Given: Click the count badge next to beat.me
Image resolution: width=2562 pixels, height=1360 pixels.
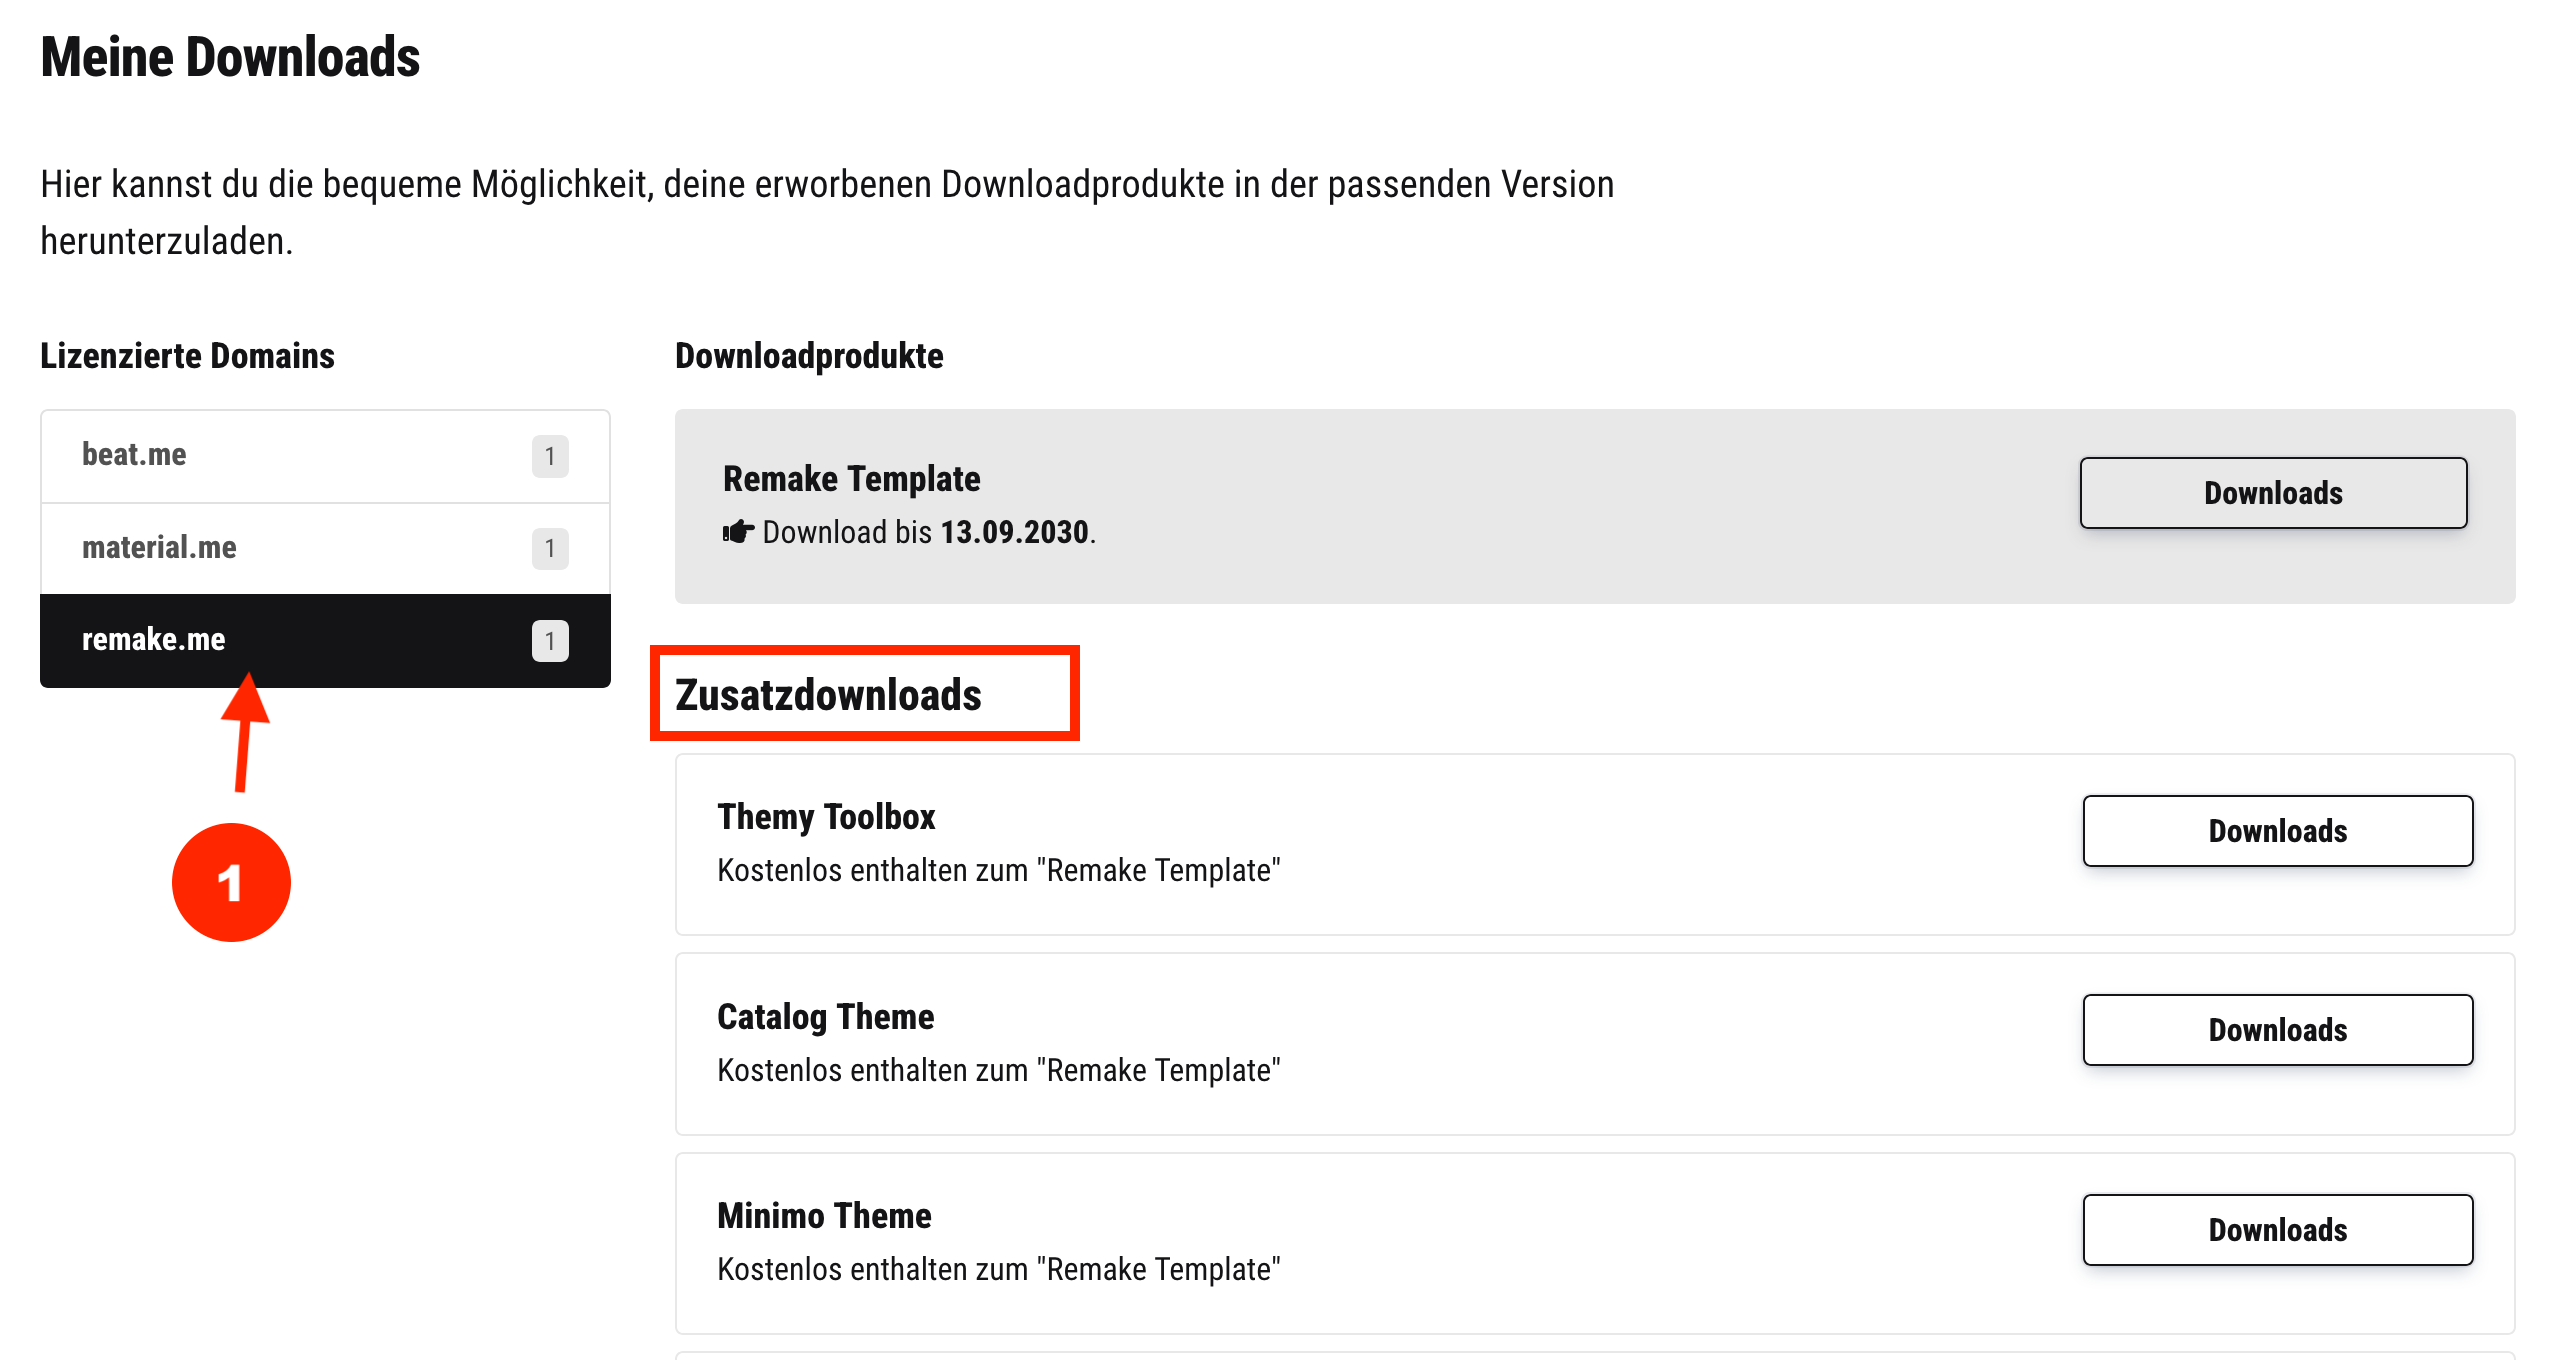Looking at the screenshot, I should click(x=550, y=456).
